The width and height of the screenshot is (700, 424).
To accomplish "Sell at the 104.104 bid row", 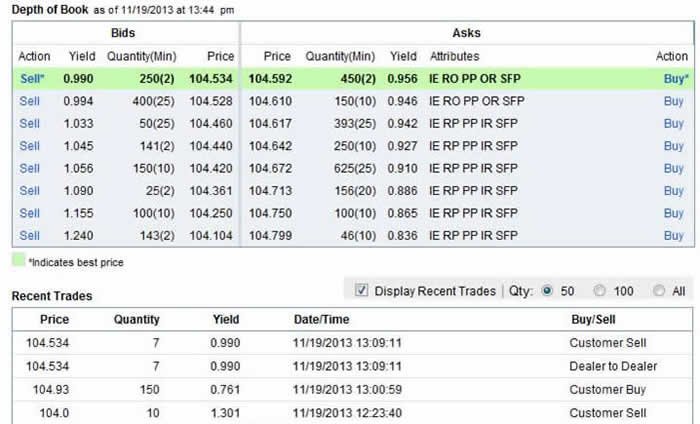I will pyautogui.click(x=29, y=236).
